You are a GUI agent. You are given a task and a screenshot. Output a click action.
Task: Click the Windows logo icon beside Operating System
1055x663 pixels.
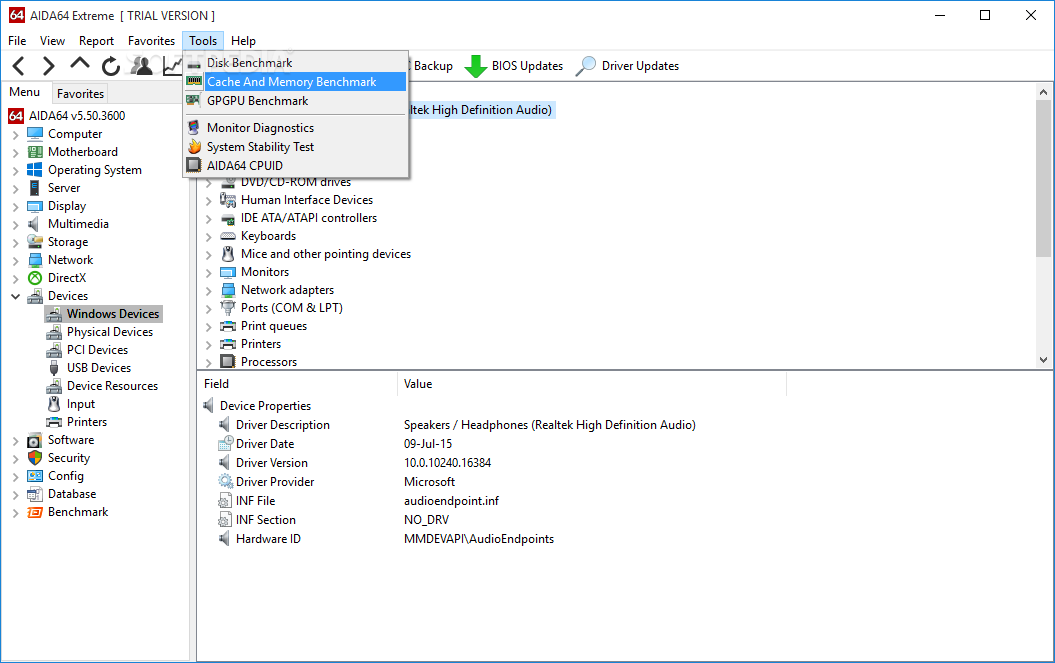(x=35, y=170)
